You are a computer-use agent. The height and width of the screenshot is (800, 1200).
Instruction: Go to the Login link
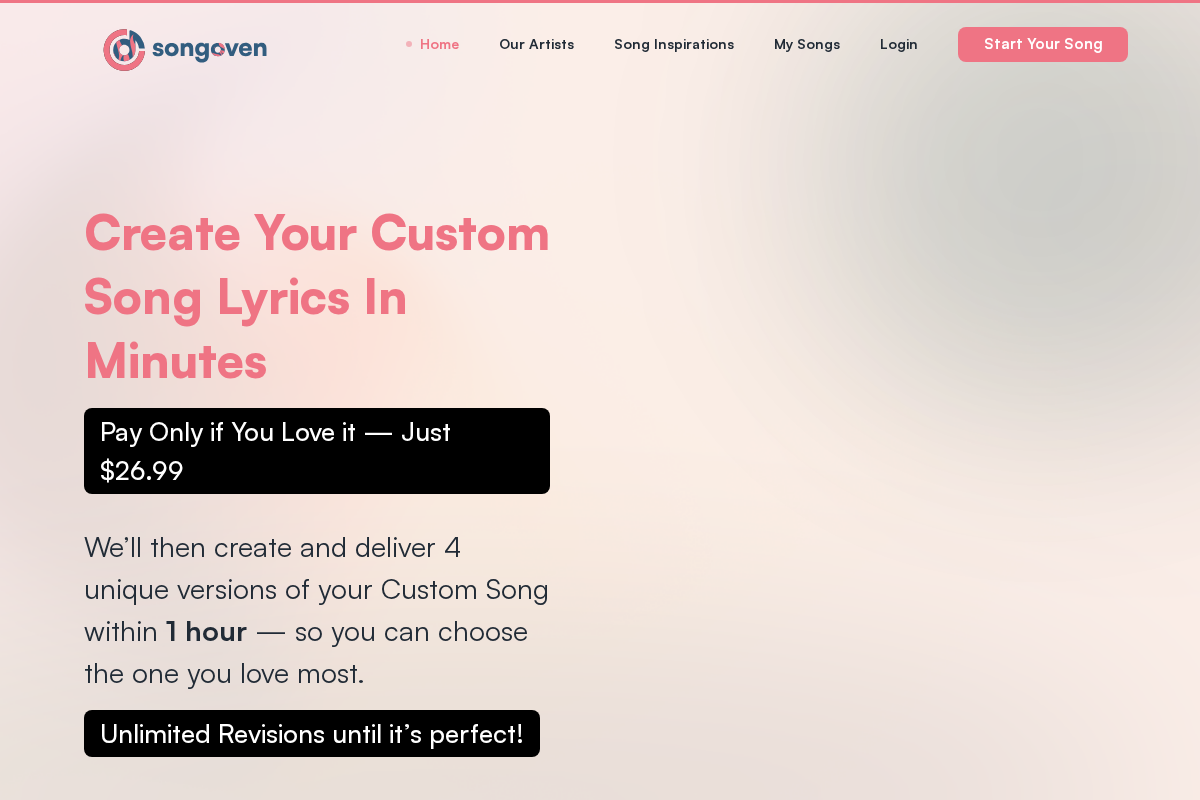coord(898,44)
